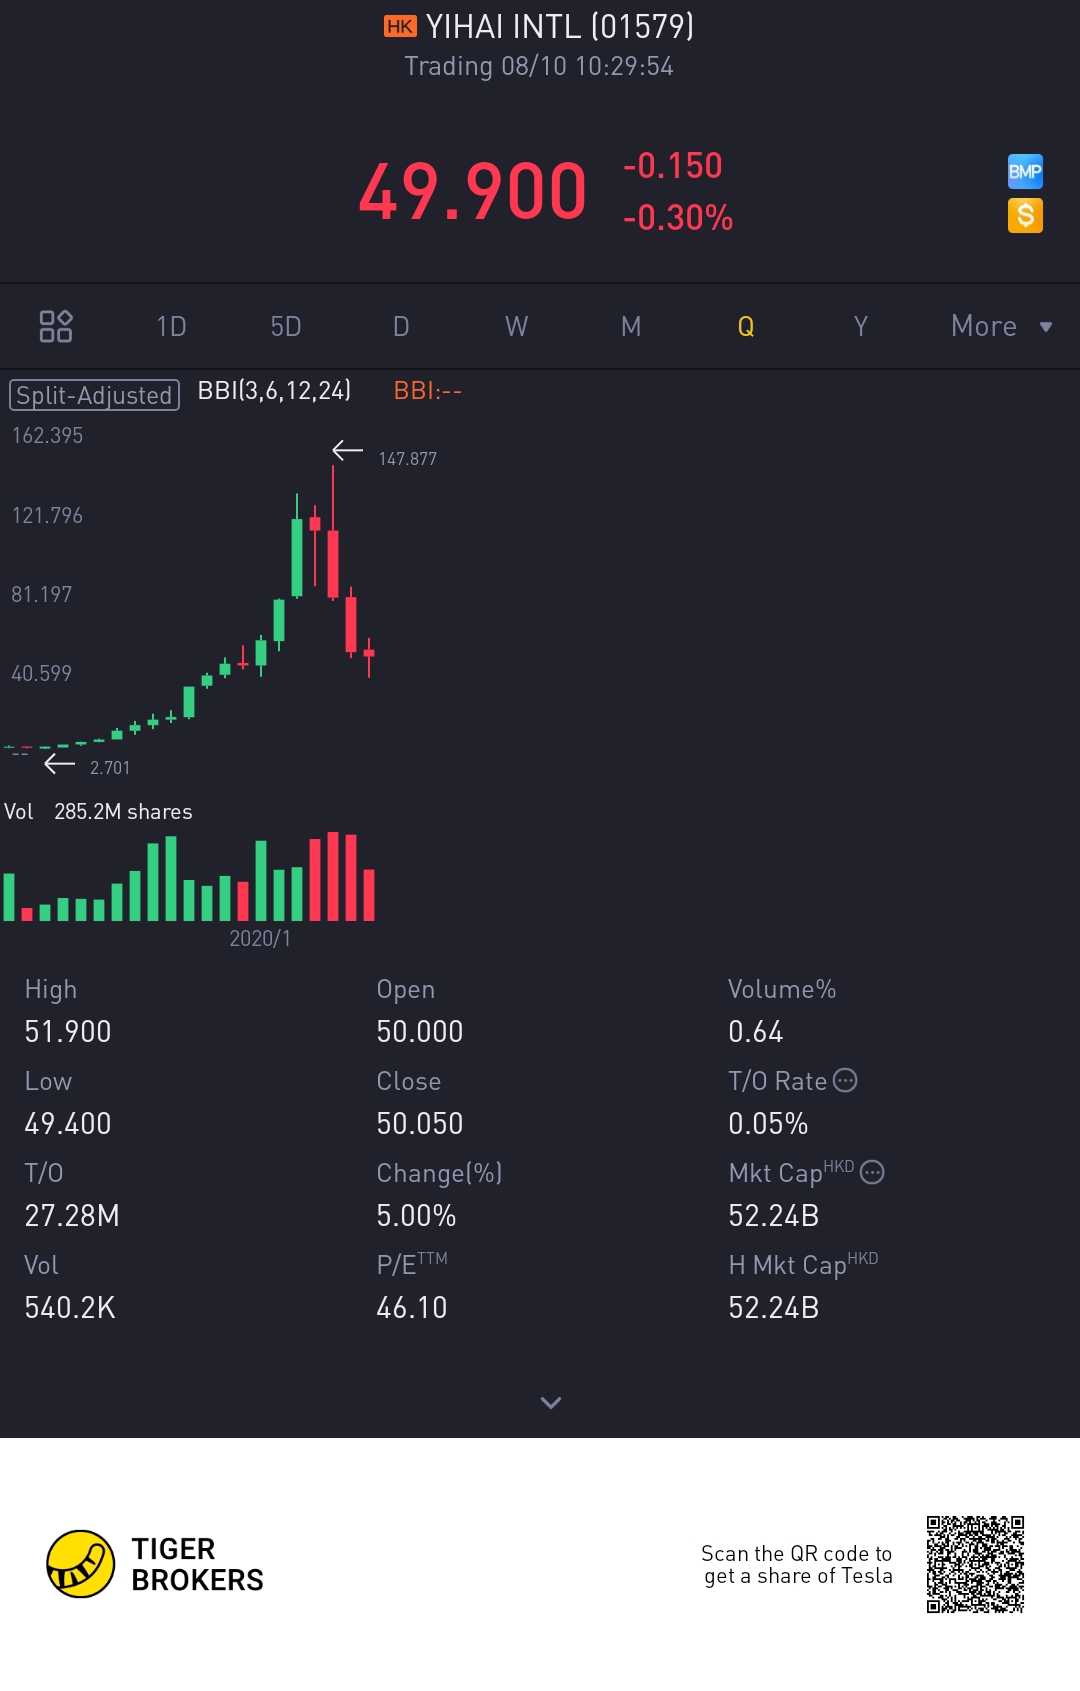Expand the More timeframes dropdown

click(x=1001, y=326)
